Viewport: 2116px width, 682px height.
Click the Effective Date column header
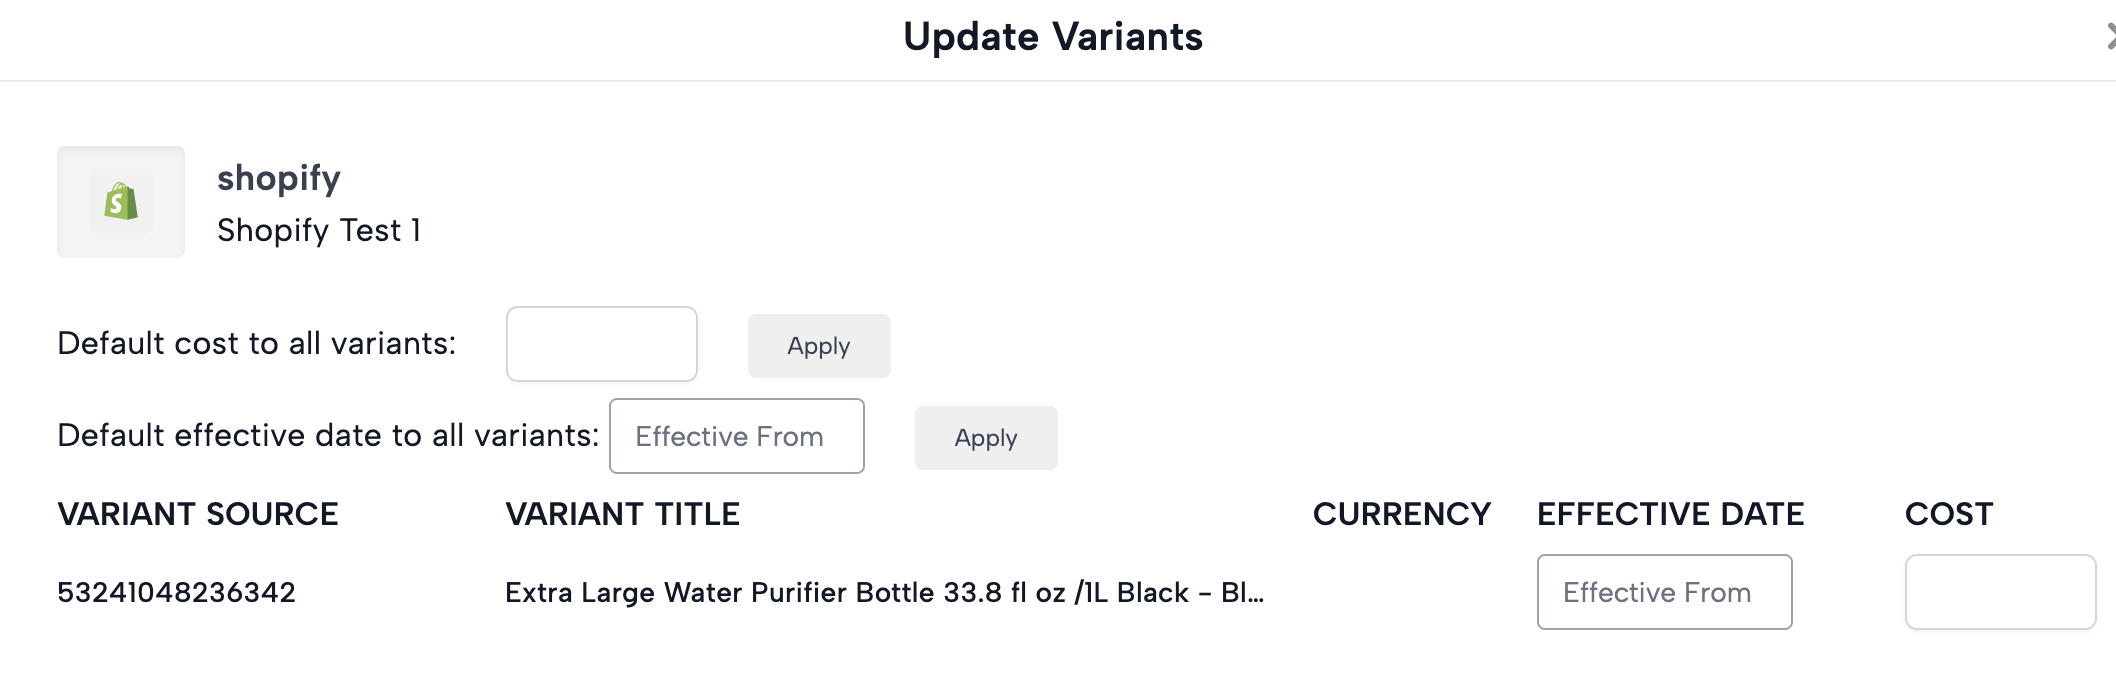(1670, 514)
